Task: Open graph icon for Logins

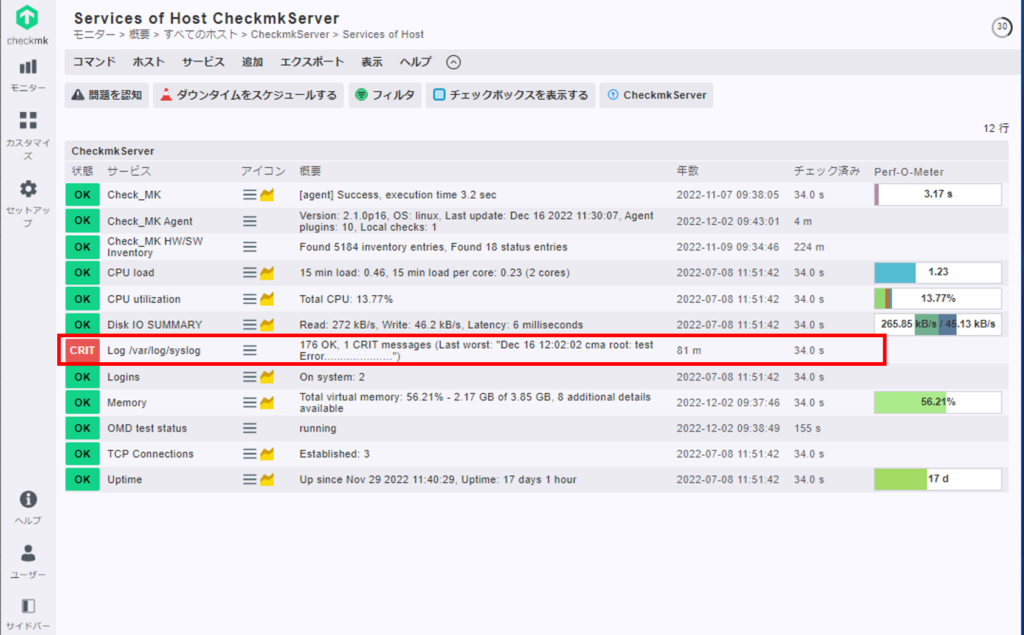Action: pyautogui.click(x=267, y=377)
